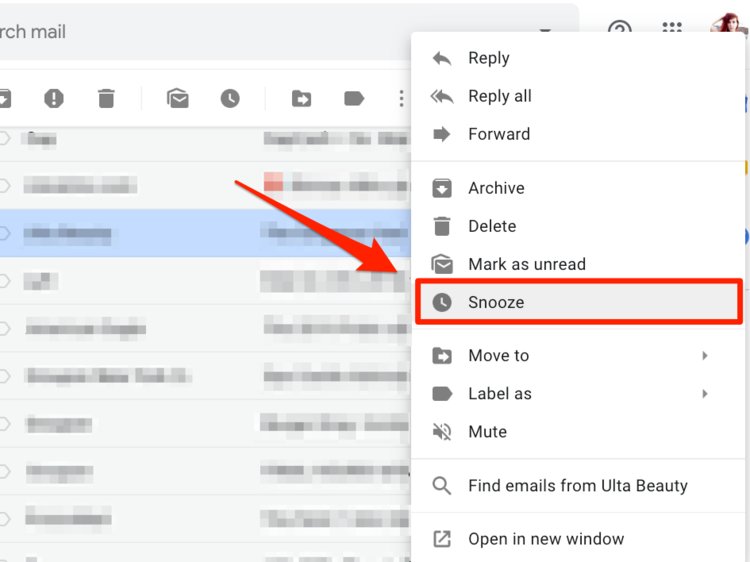This screenshot has height=562, width=750.
Task: Open the three-dot More options menu
Action: click(401, 99)
